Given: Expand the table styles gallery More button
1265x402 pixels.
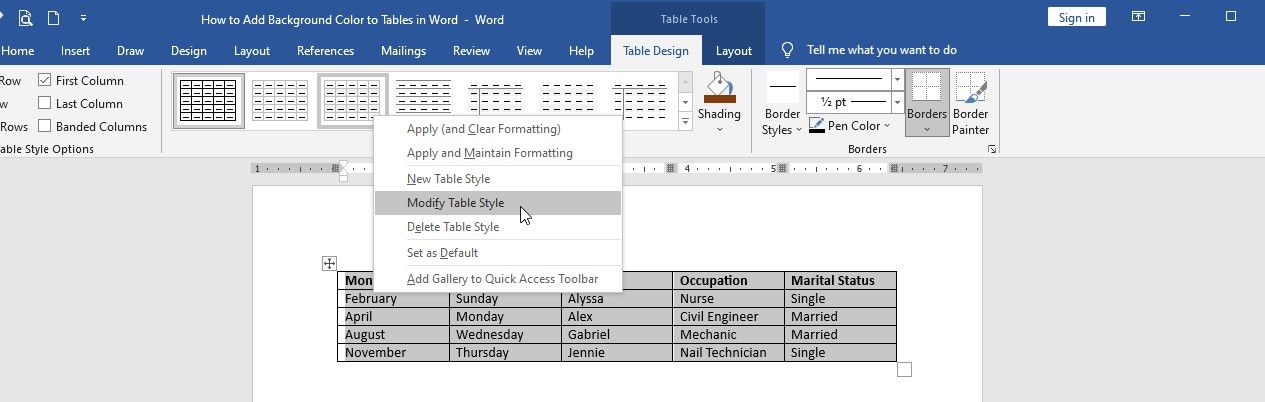Looking at the screenshot, I should pos(685,122).
